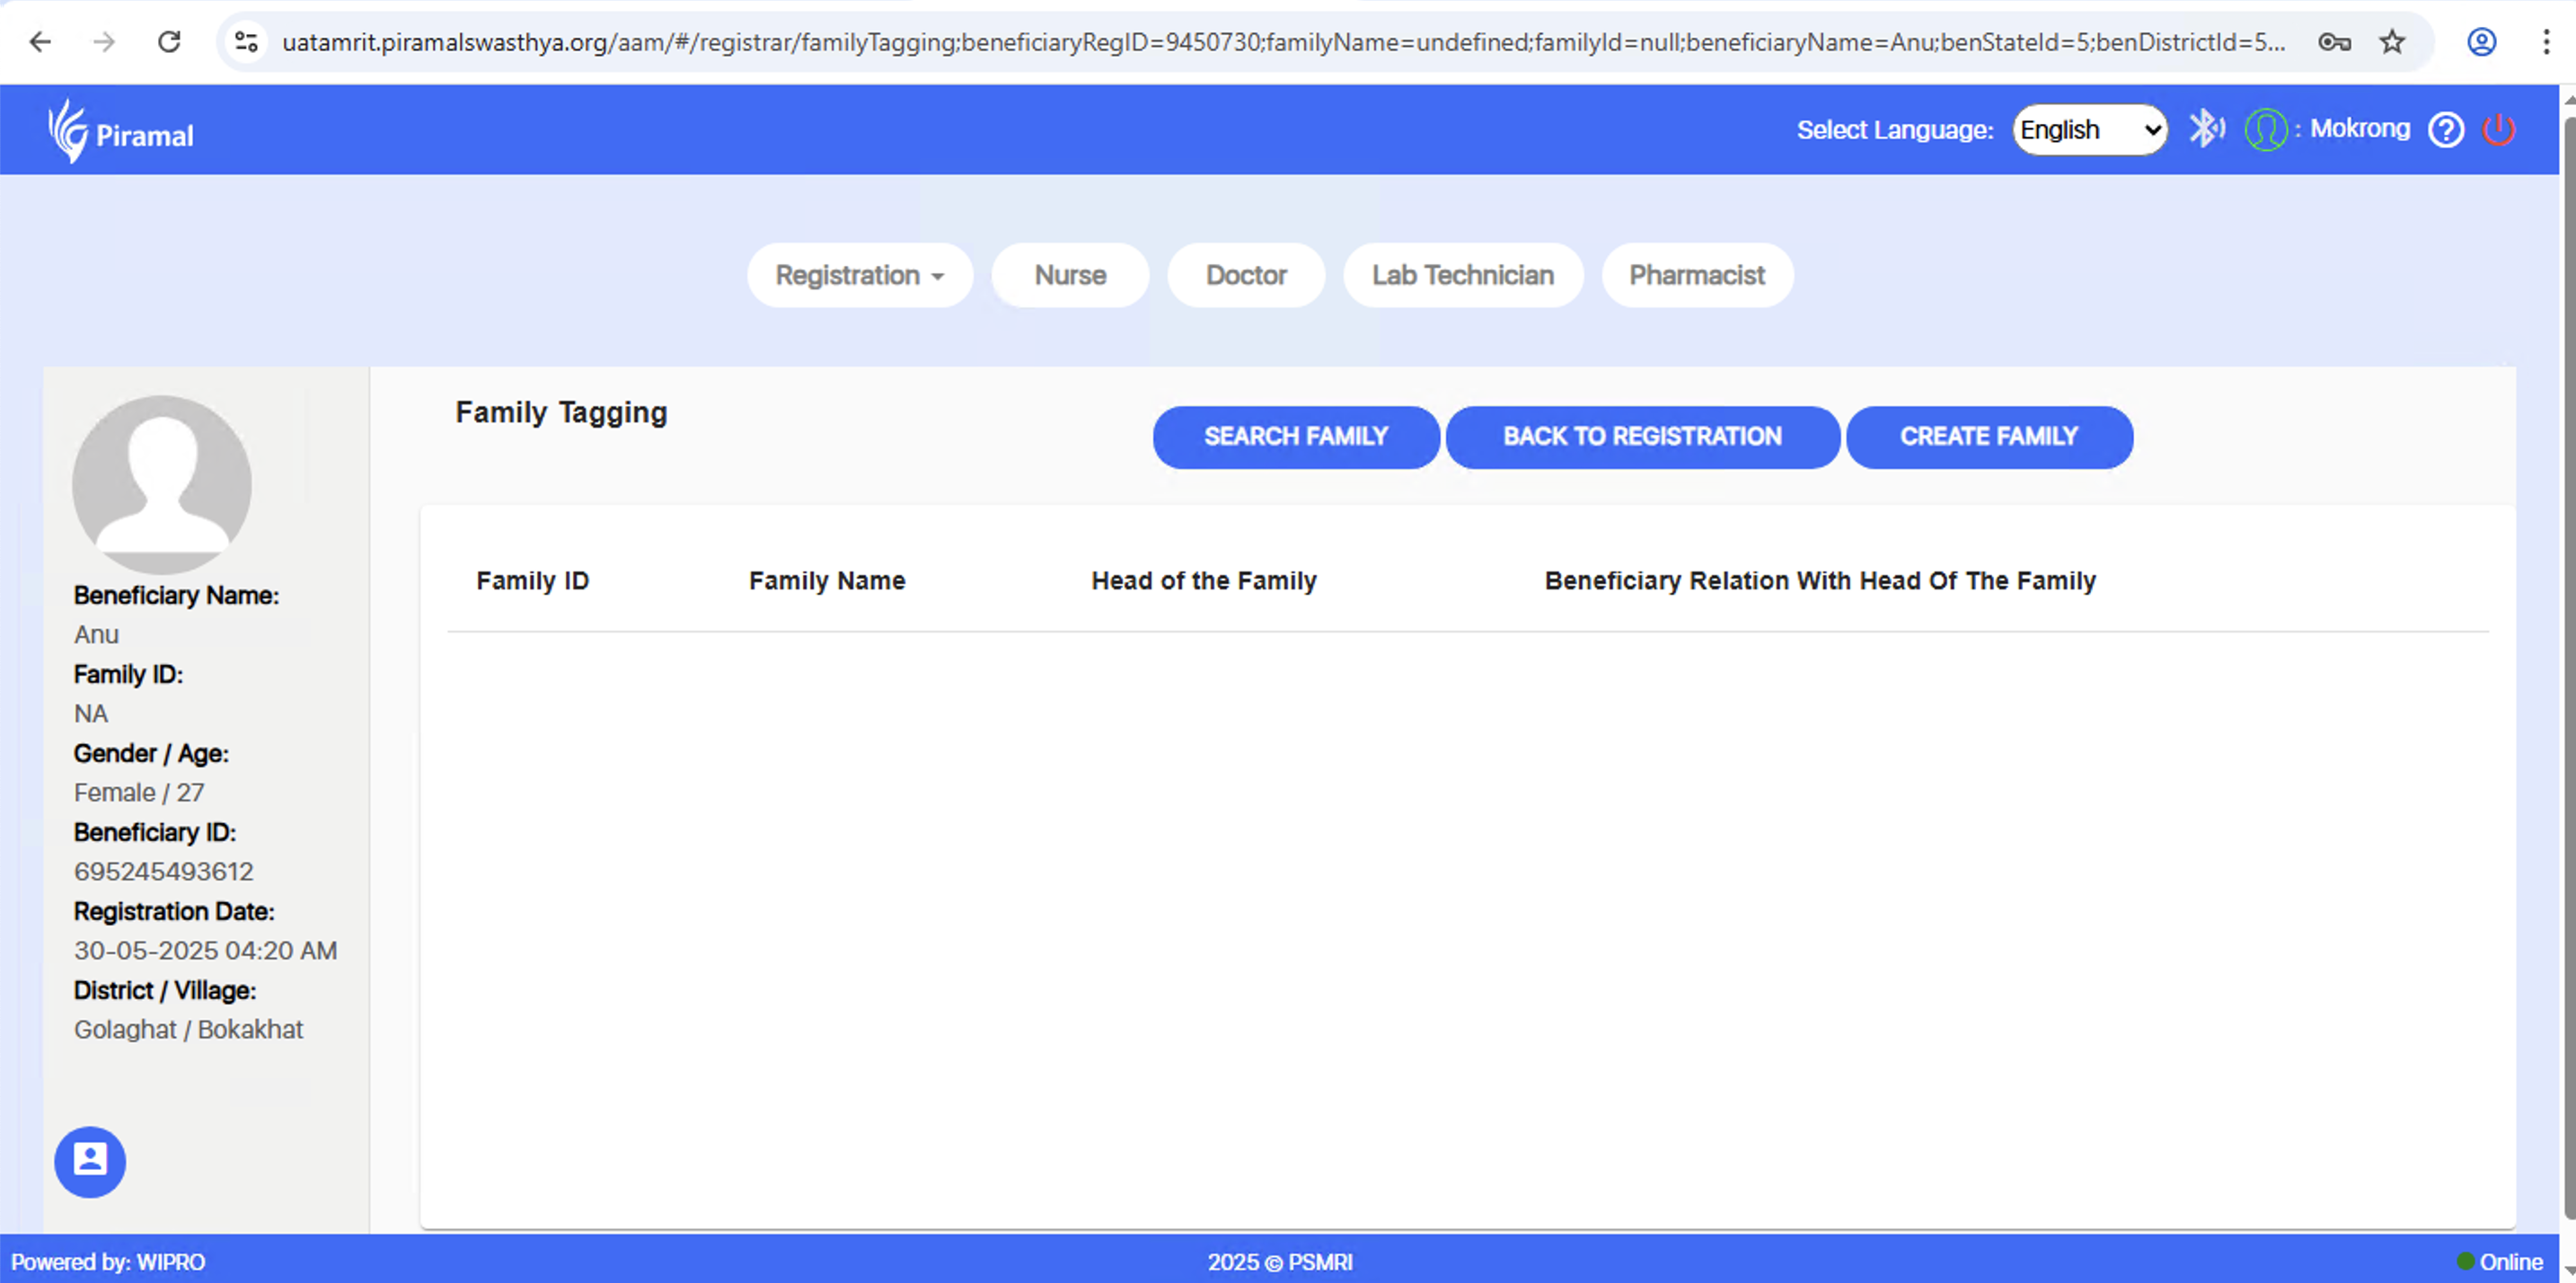Click BACK TO REGISTRATION button
The width and height of the screenshot is (2576, 1283).
pos(1642,437)
